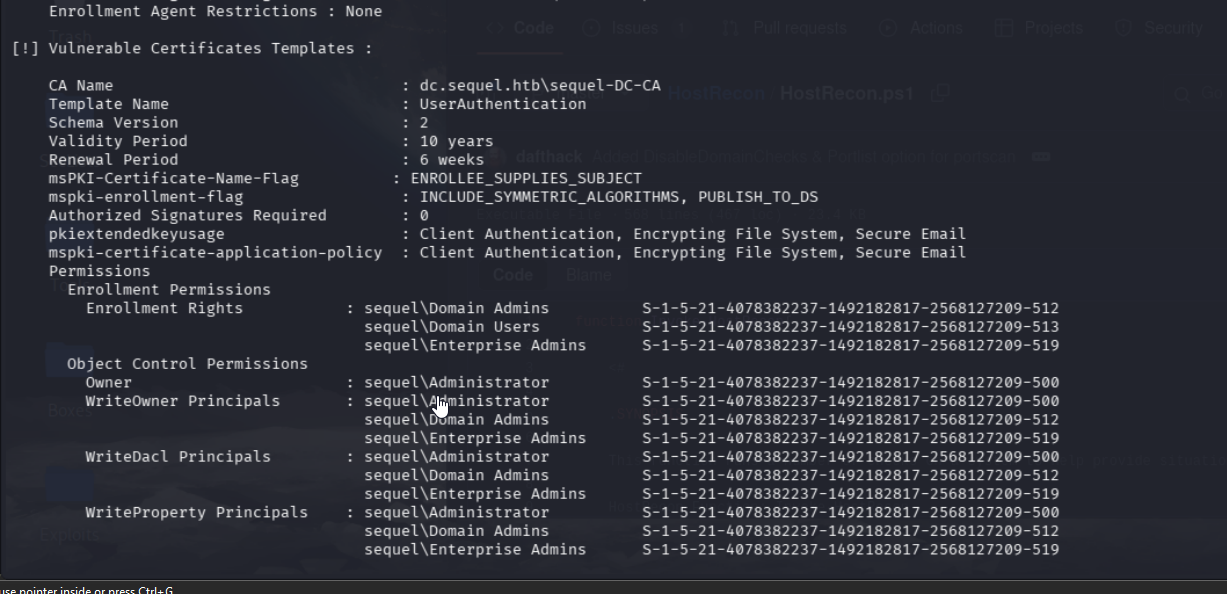
Task: Click the HostRecon.ps1 file name
Action: [x=846, y=94]
